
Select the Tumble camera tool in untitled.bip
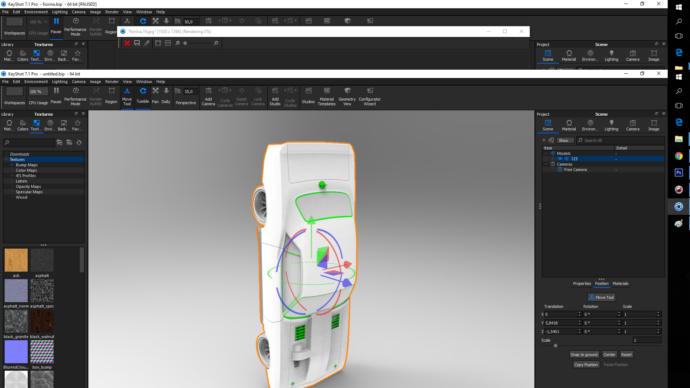pyautogui.click(x=143, y=95)
